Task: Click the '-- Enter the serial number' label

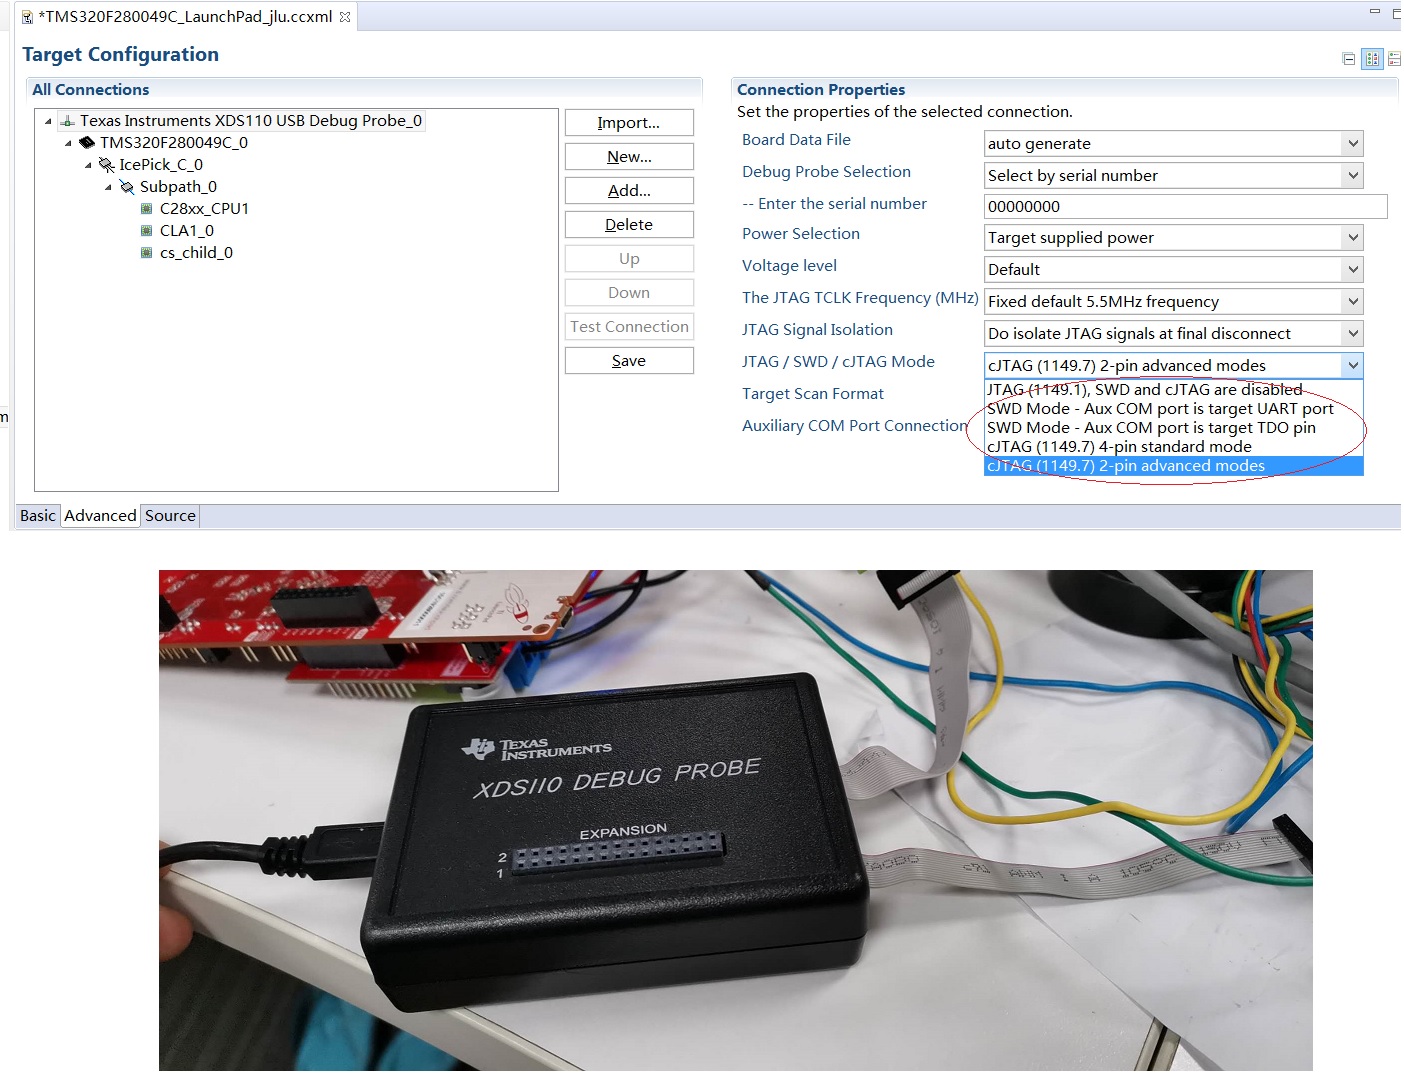Action: tap(834, 204)
